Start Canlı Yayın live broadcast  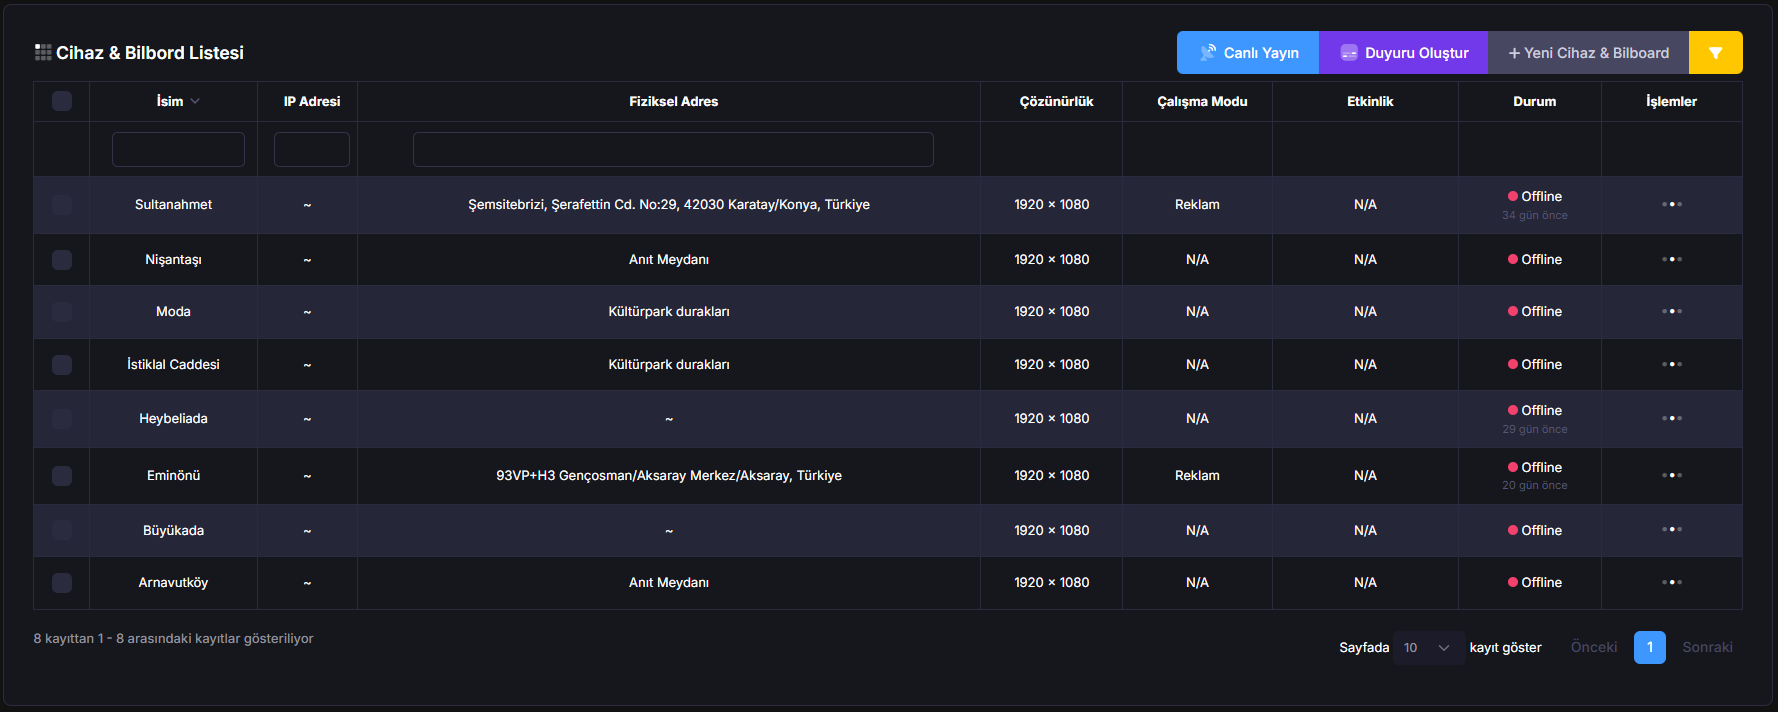coord(1248,53)
